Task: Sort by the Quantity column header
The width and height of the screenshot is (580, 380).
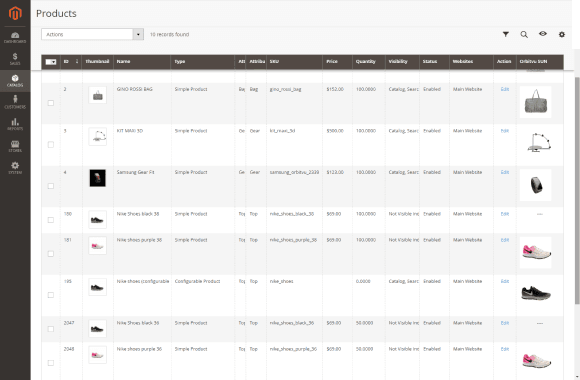Action: [369, 61]
